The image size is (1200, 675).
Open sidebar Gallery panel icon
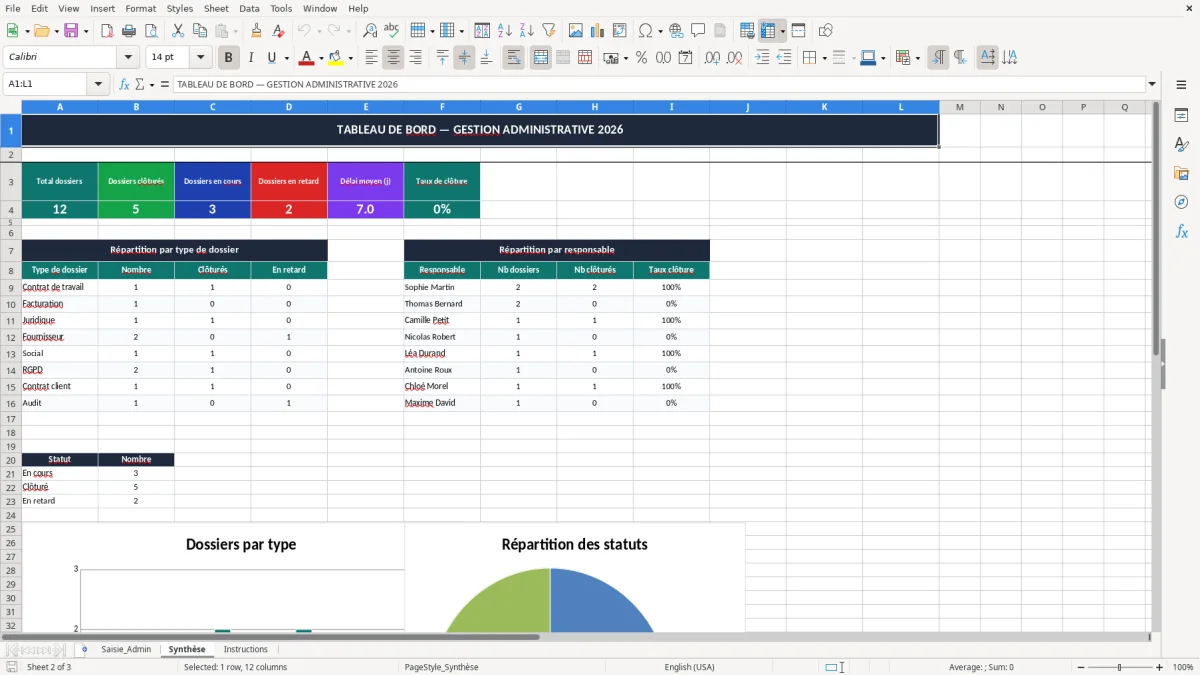1181,173
